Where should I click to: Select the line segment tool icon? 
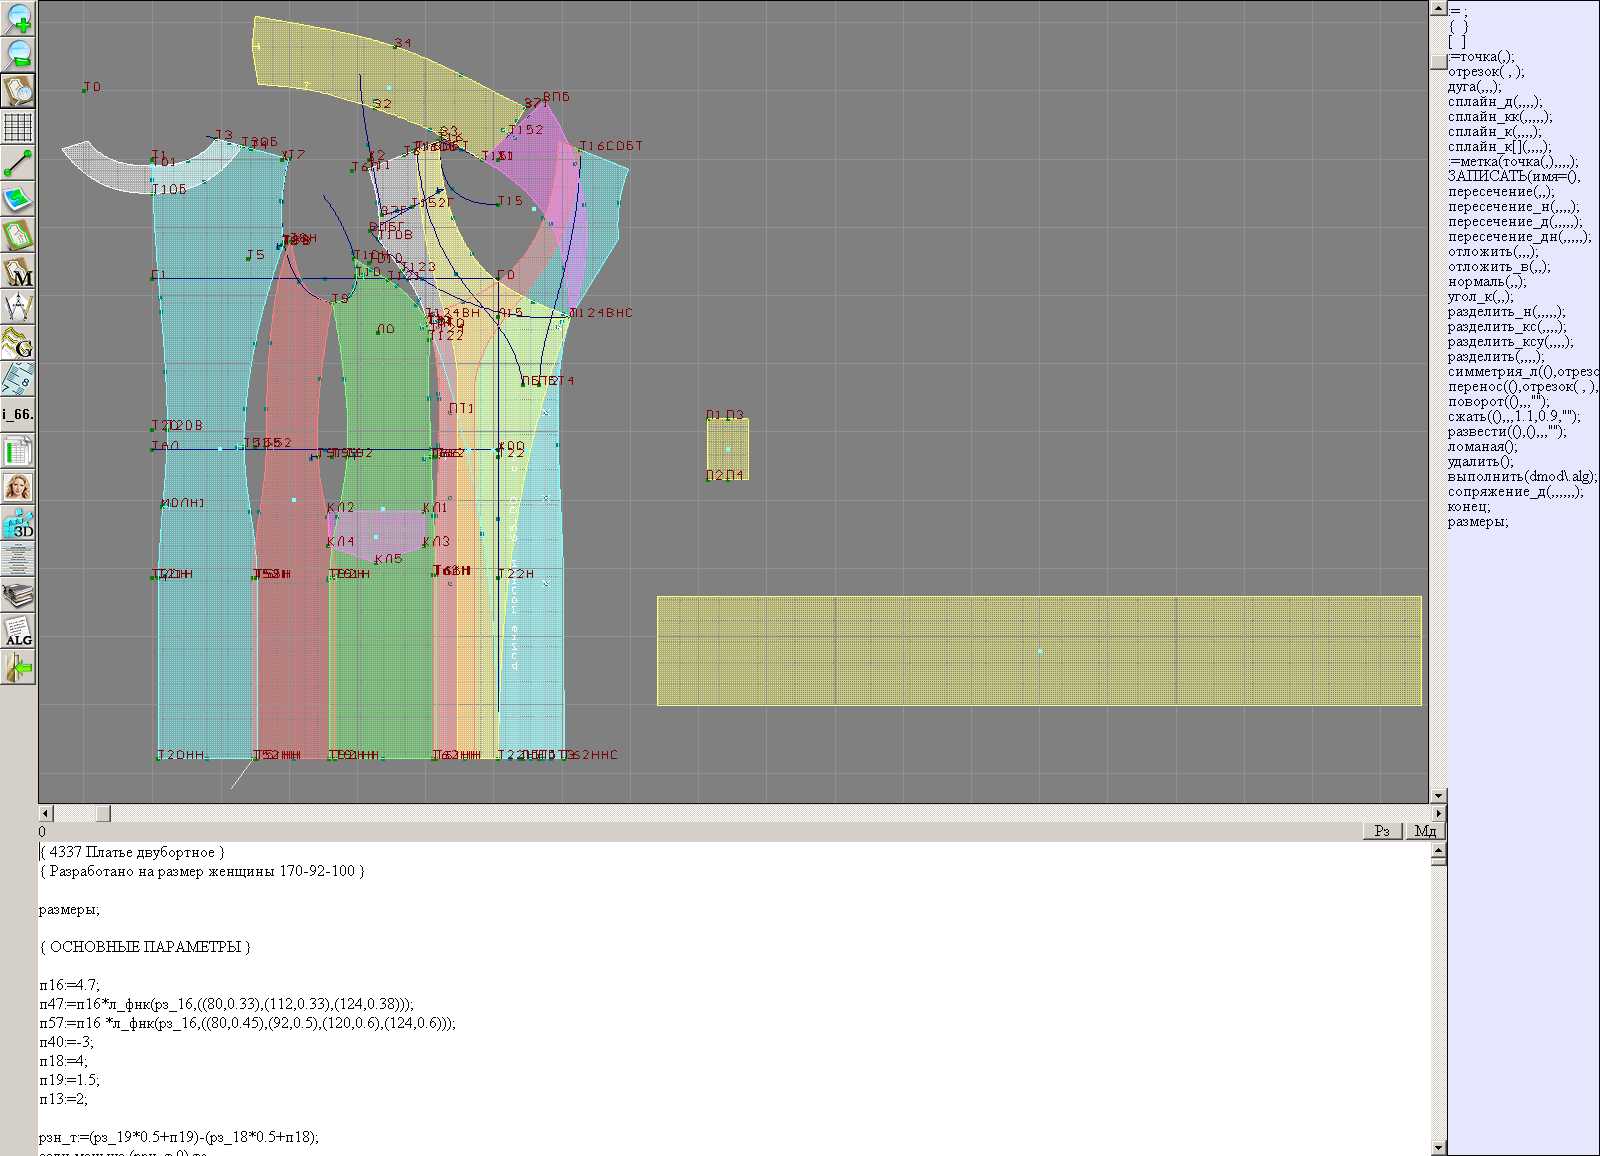(18, 163)
